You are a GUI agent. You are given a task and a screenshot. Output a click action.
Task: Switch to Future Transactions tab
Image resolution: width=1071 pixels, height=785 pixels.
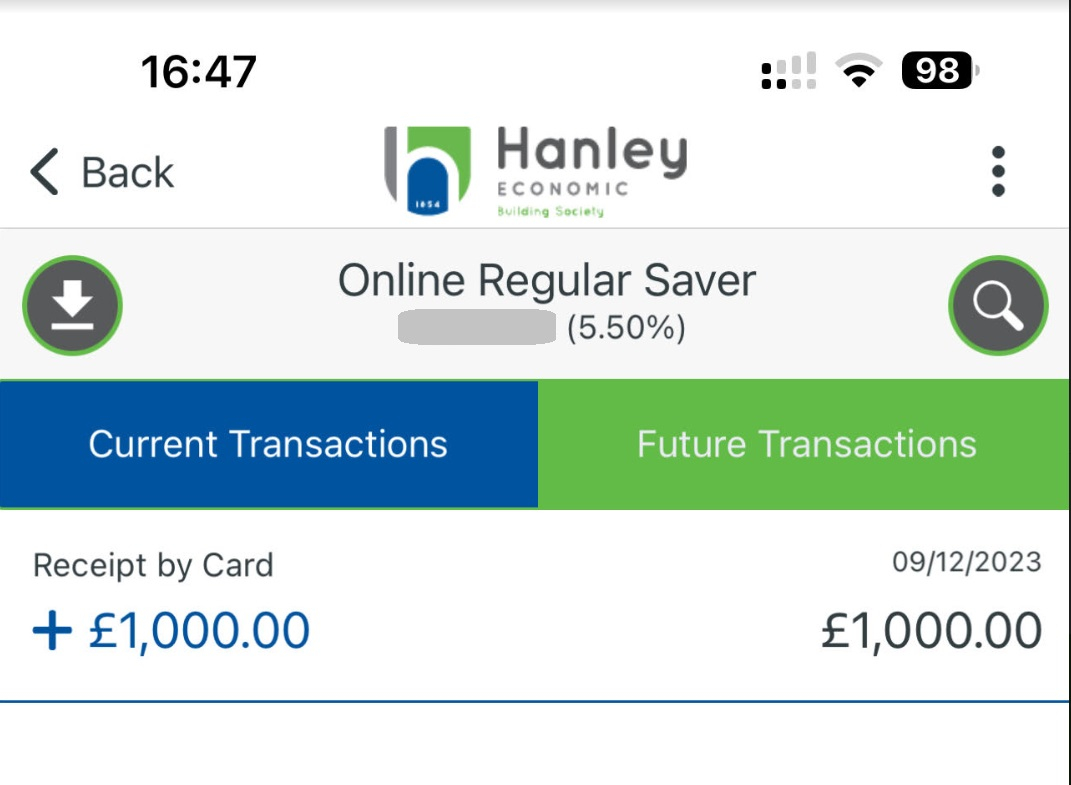(x=805, y=444)
